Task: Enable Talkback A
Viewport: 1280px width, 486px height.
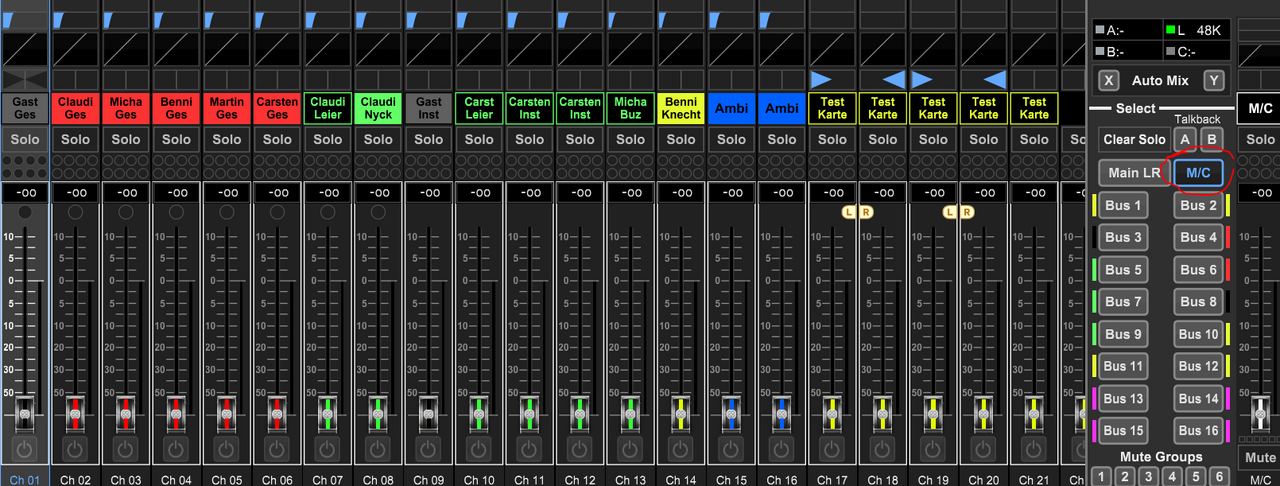Action: pos(1184,139)
